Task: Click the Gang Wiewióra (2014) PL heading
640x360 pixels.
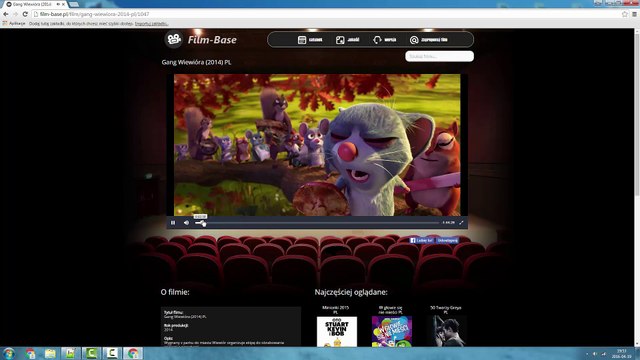Action: coord(196,62)
